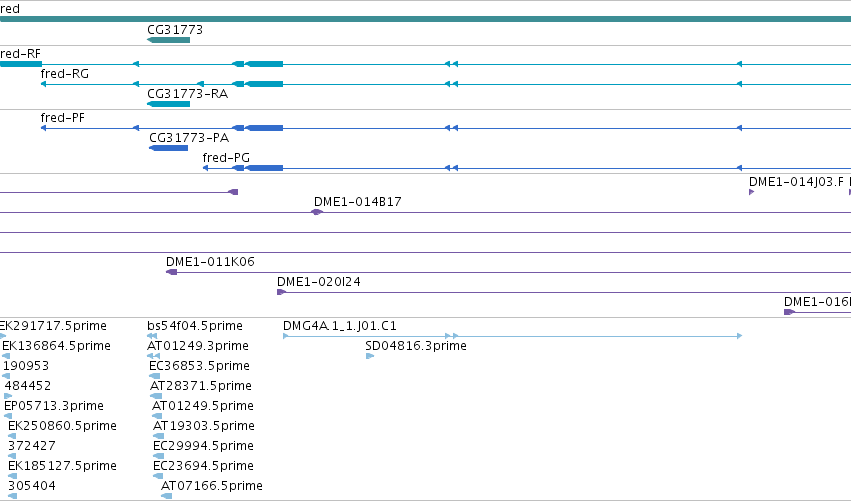Viewport: 851px width, 501px height.
Task: Open the EC23694.5prime label
Action: tap(204, 466)
